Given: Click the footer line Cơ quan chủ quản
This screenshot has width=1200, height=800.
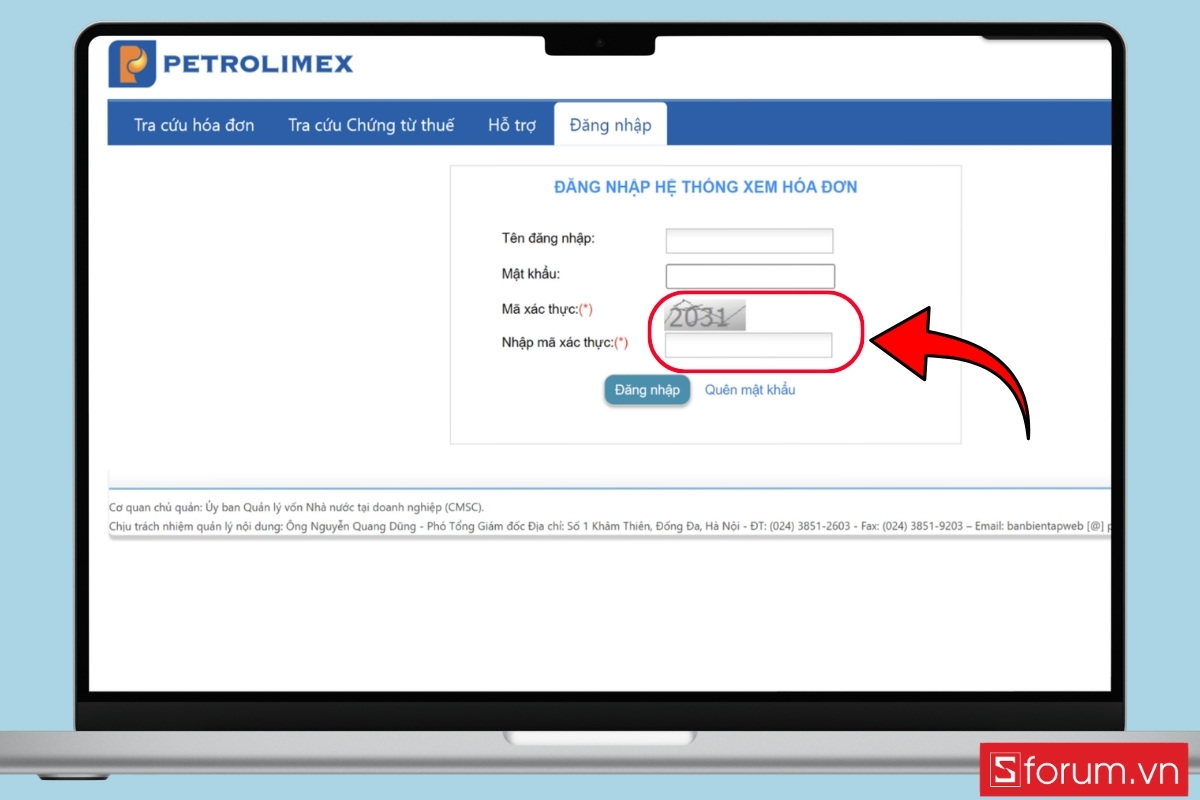Looking at the screenshot, I should coord(296,507).
